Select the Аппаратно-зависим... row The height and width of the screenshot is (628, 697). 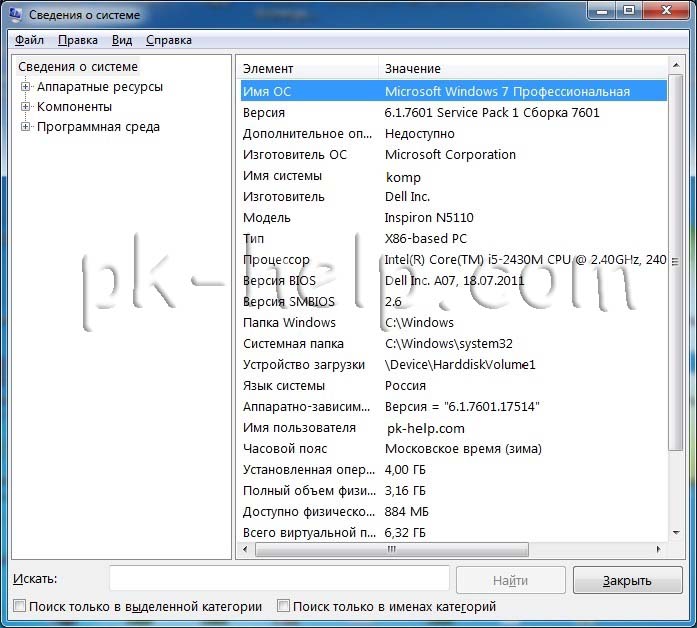453,406
